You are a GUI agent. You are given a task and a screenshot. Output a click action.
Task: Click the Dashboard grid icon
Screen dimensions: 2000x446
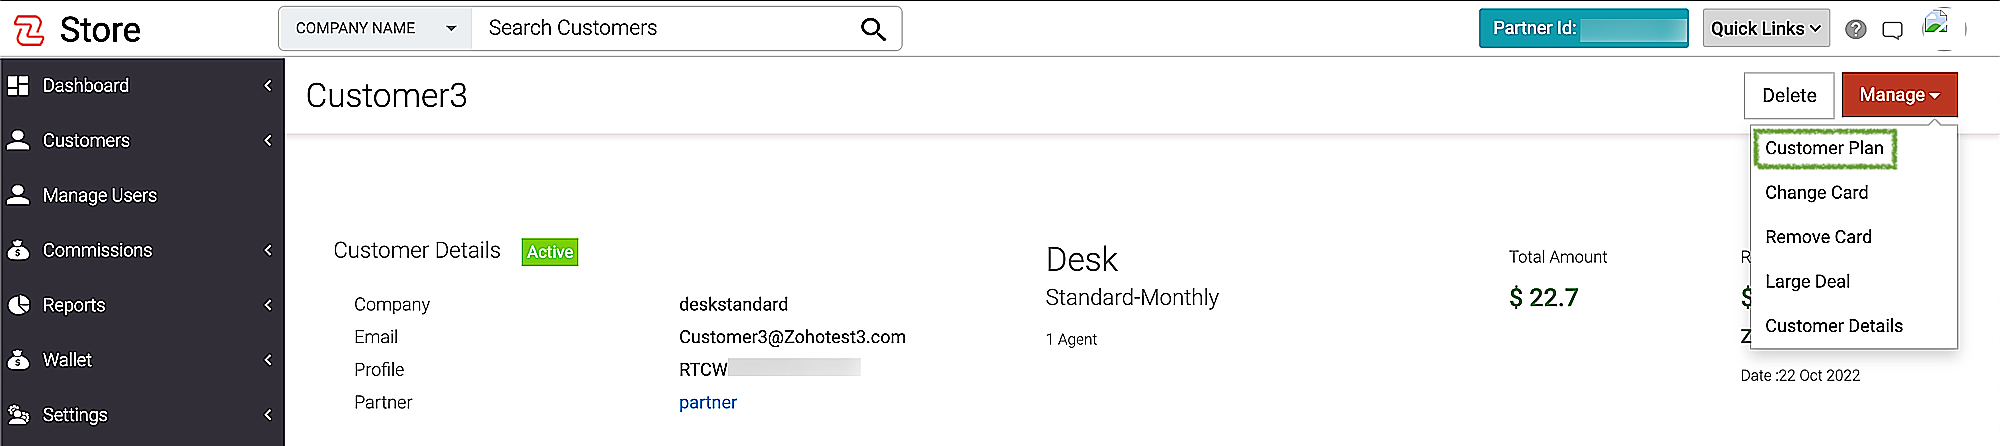point(18,86)
